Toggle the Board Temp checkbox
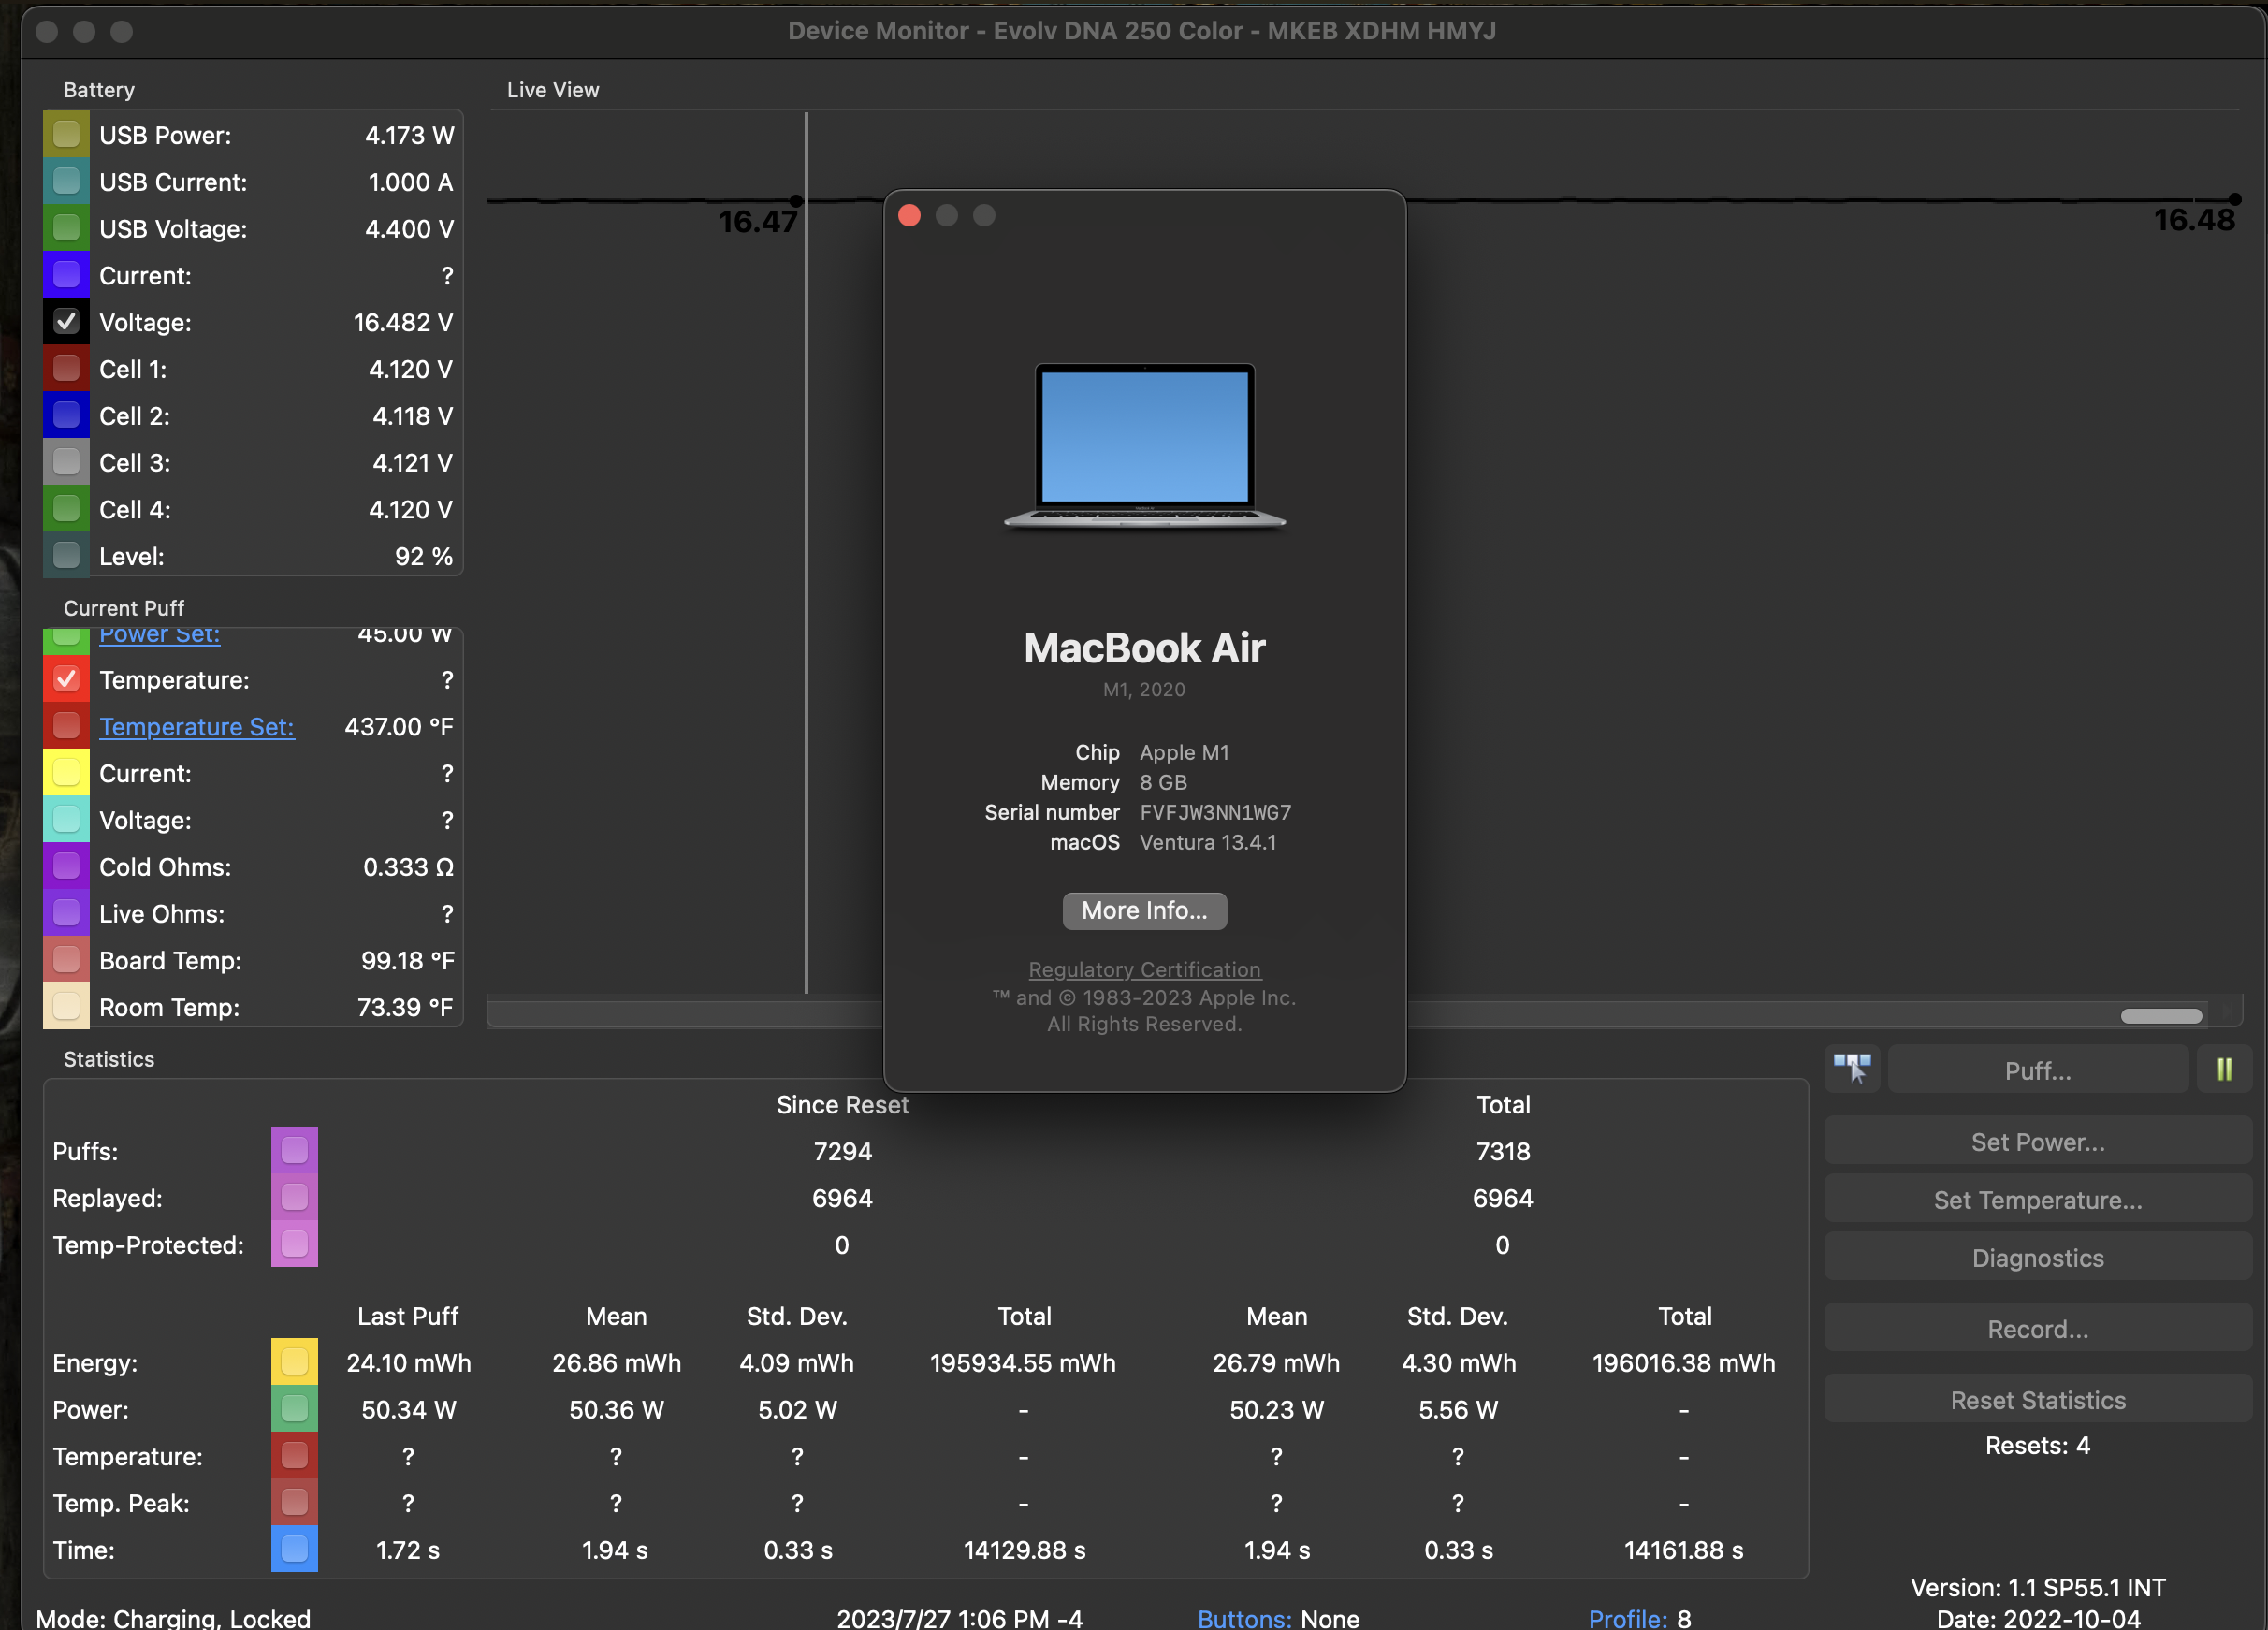The image size is (2268, 1630). click(x=66, y=960)
